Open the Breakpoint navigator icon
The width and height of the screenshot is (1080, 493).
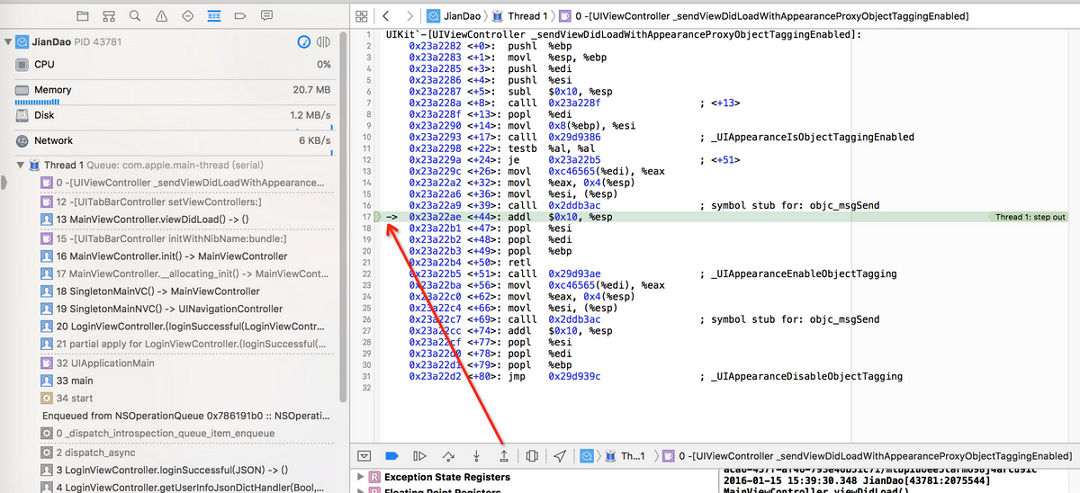[x=240, y=15]
